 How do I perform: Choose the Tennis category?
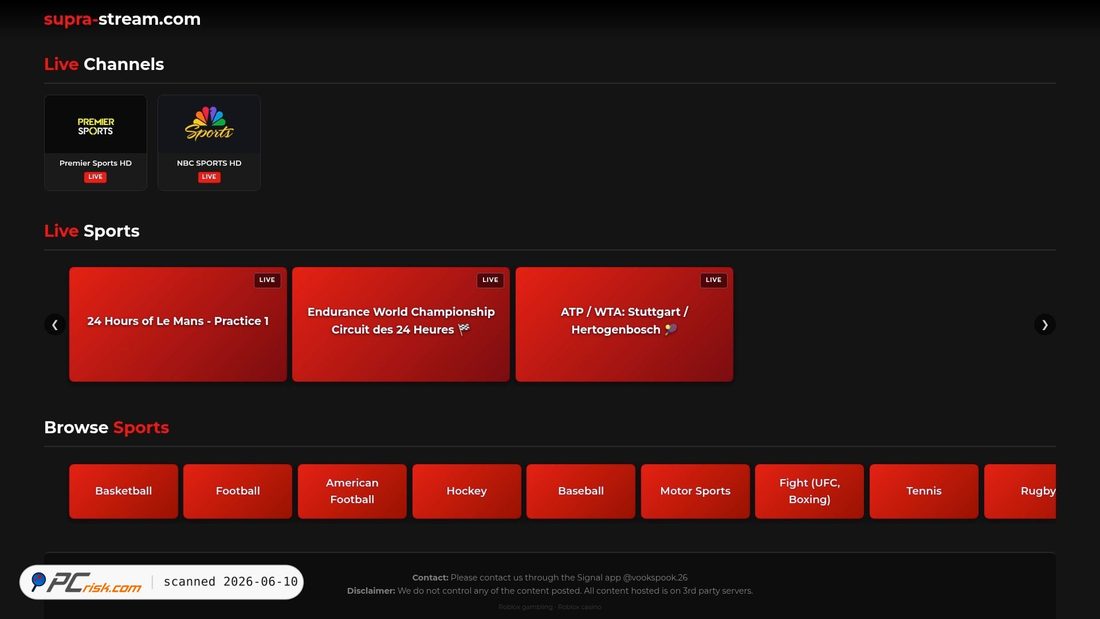point(924,491)
